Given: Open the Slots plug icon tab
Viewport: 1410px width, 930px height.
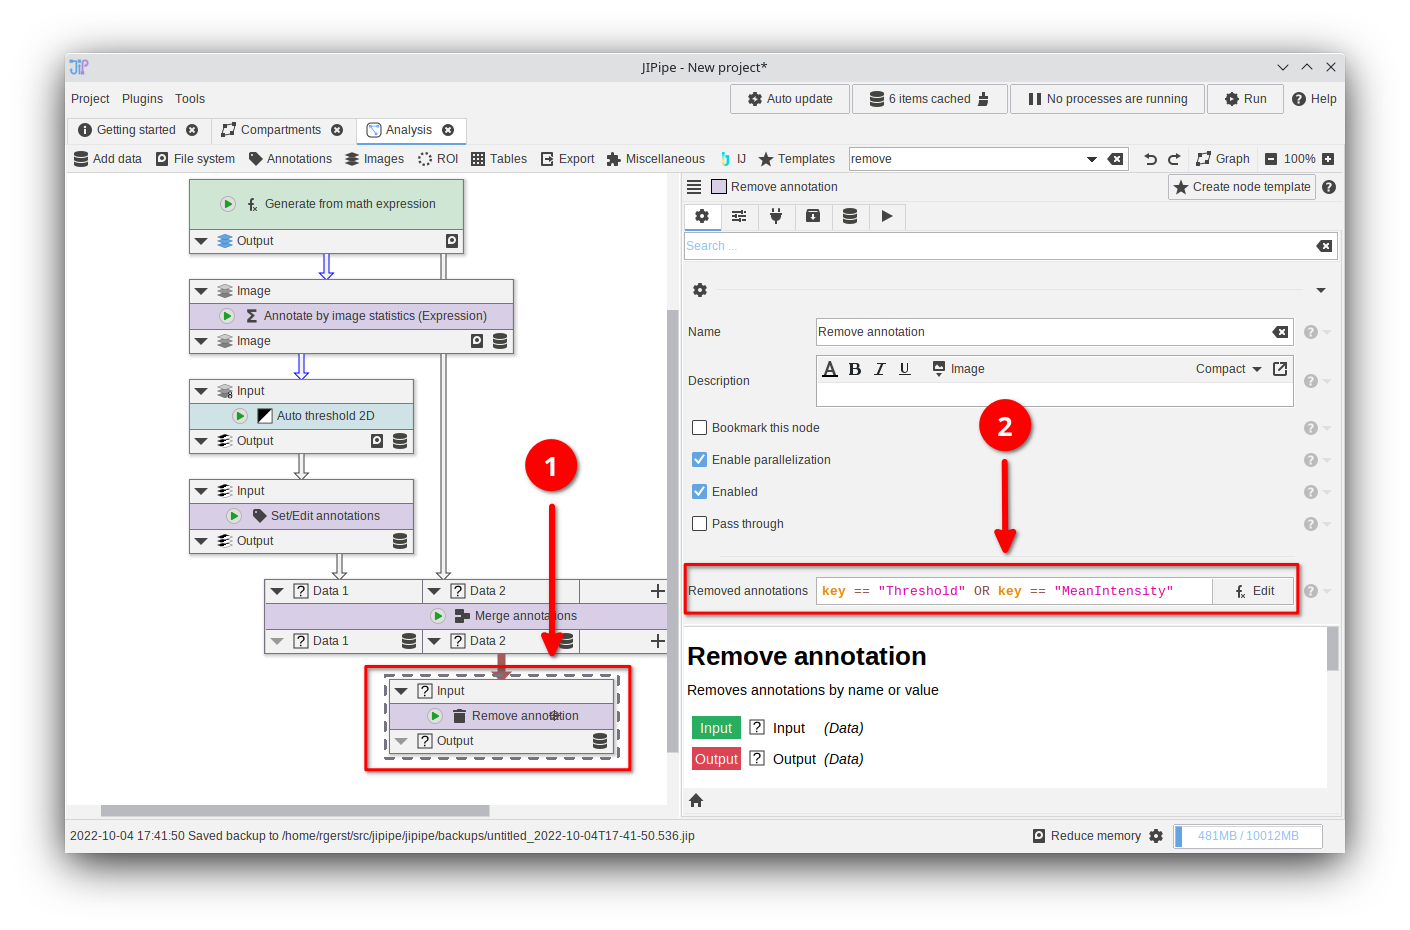Looking at the screenshot, I should (x=776, y=216).
